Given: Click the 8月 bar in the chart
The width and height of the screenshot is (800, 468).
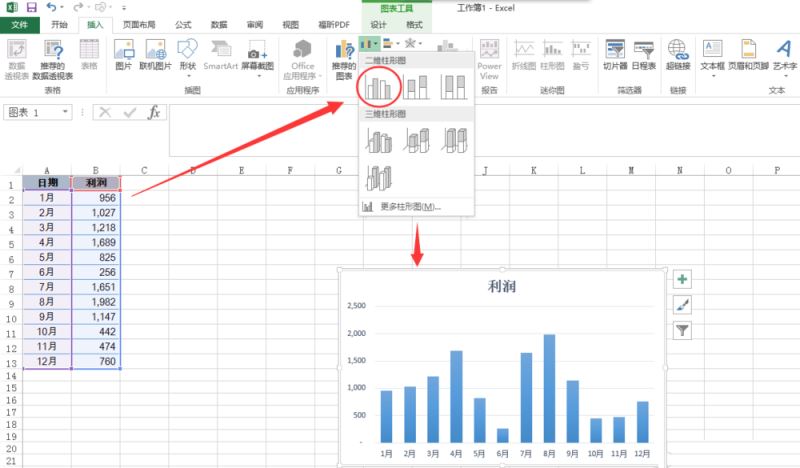Looking at the screenshot, I should pyautogui.click(x=549, y=388).
